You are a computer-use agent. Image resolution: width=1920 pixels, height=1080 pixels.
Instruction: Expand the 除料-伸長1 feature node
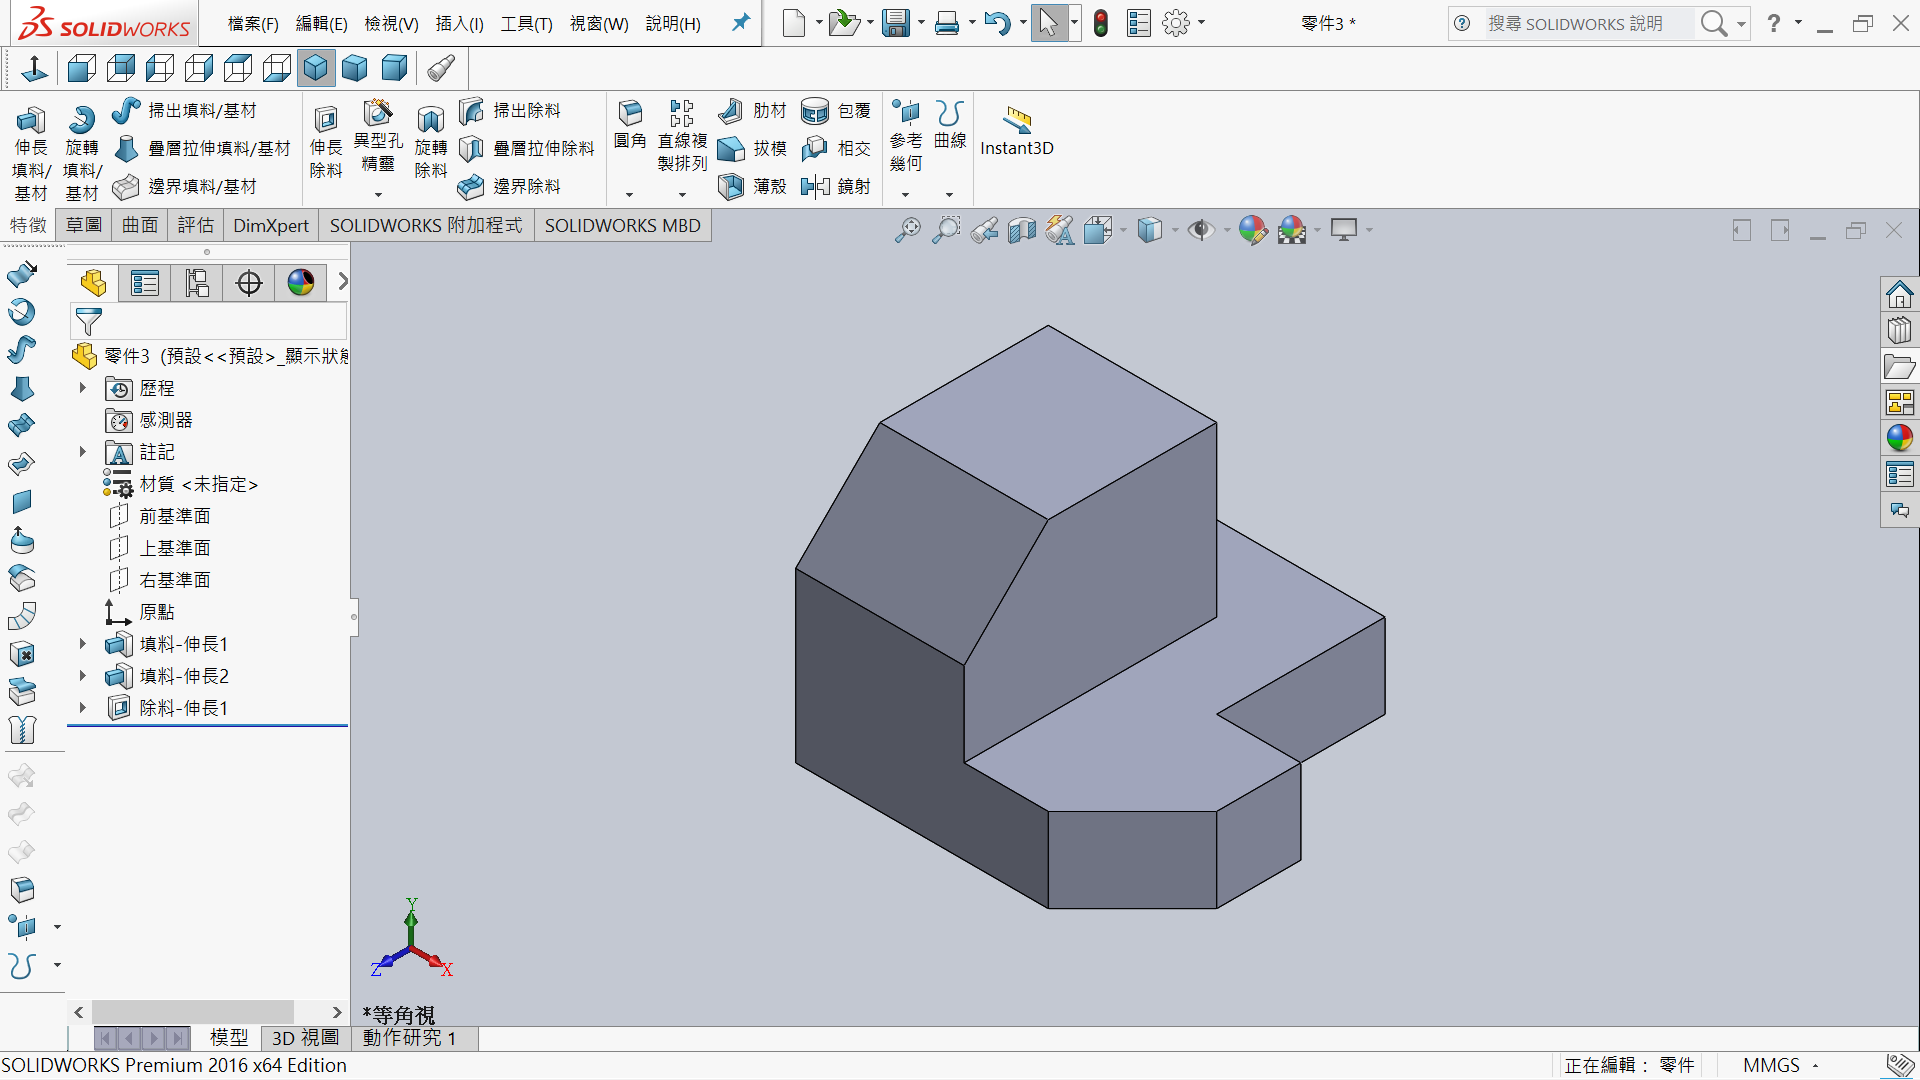coord(83,708)
